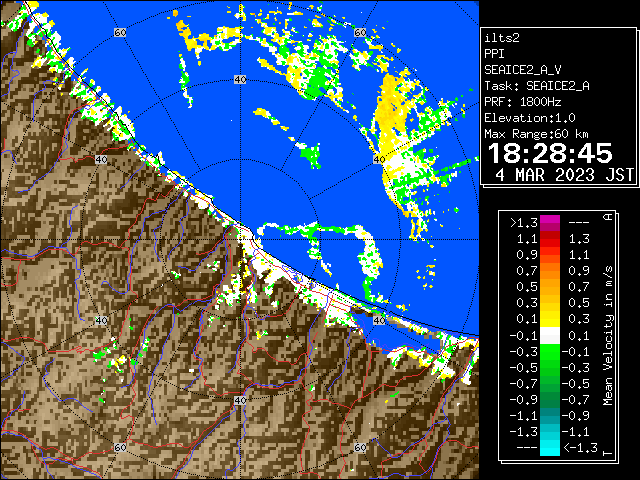Click the '60' range ring label at the map's upper right

point(360,32)
